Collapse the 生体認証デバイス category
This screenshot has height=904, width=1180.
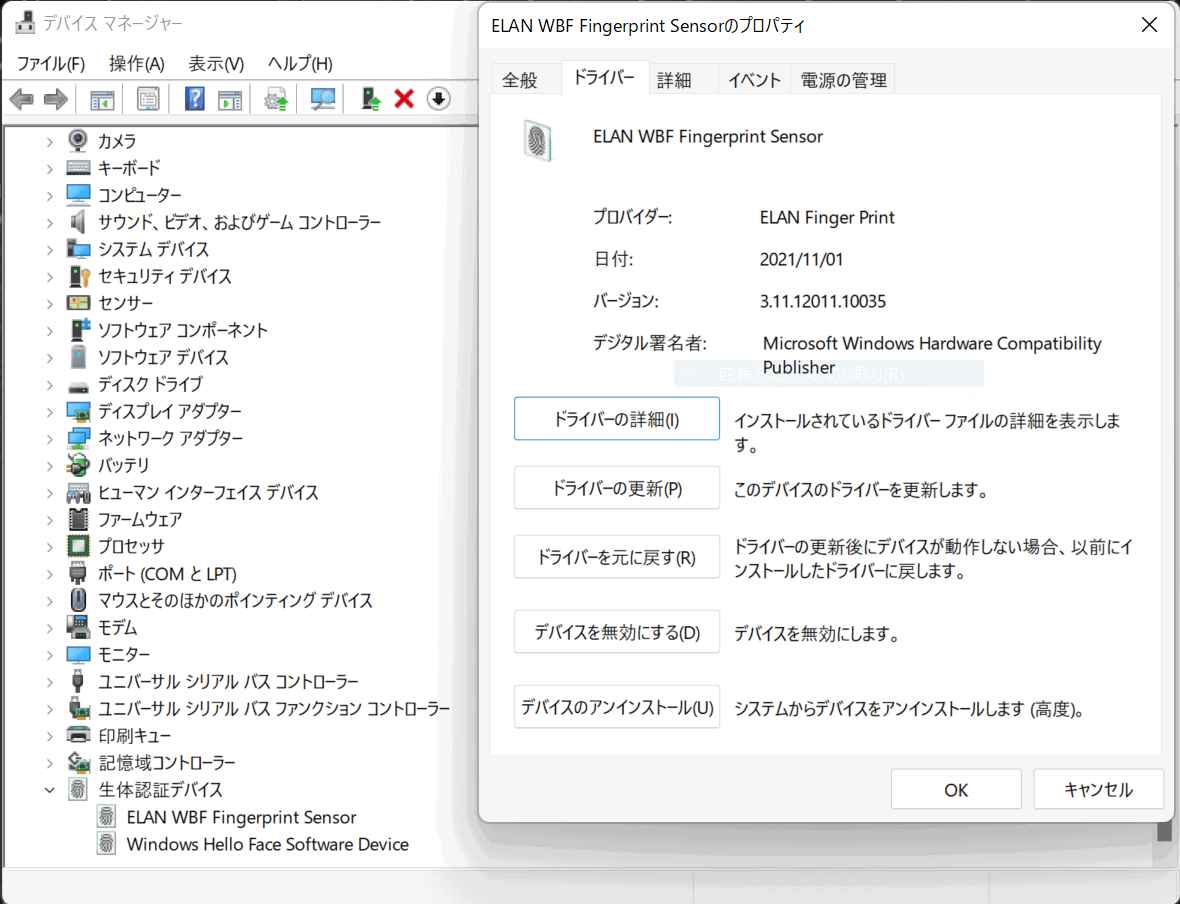(x=50, y=790)
